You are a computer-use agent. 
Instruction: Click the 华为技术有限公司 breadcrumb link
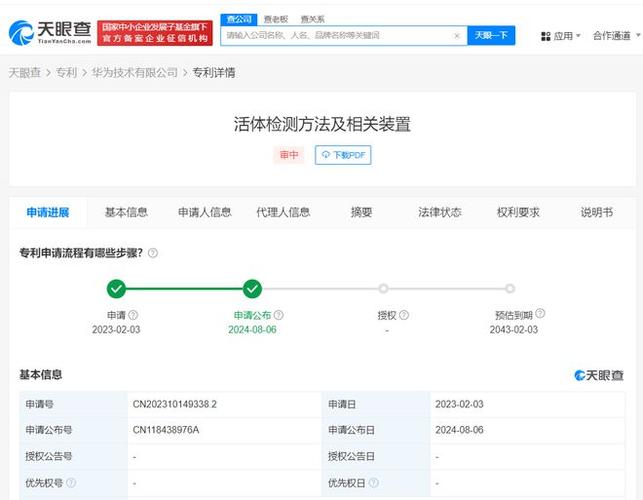pos(135,73)
